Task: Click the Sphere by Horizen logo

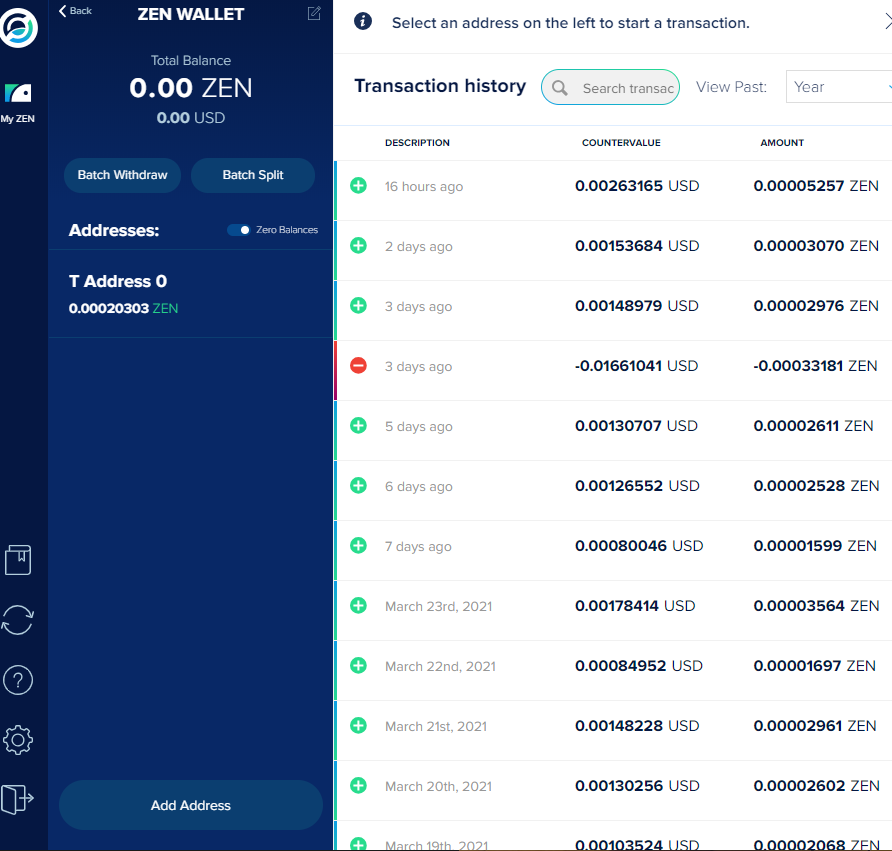Action: [18, 27]
